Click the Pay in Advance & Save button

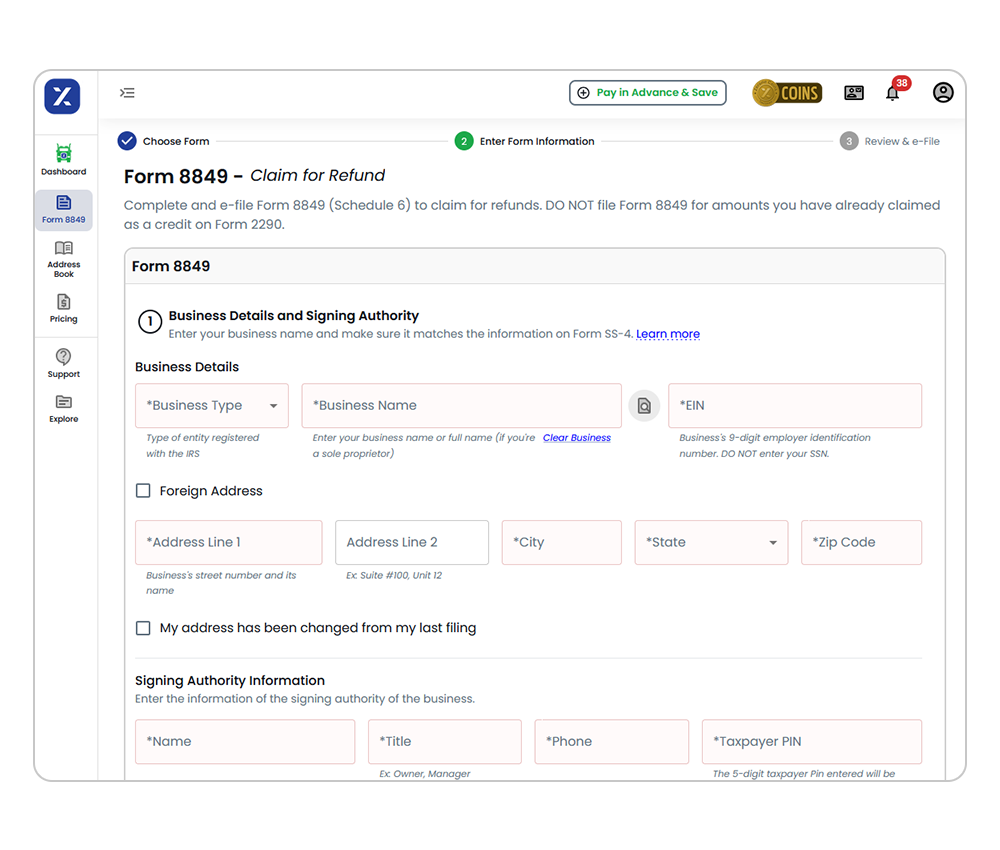tap(647, 93)
